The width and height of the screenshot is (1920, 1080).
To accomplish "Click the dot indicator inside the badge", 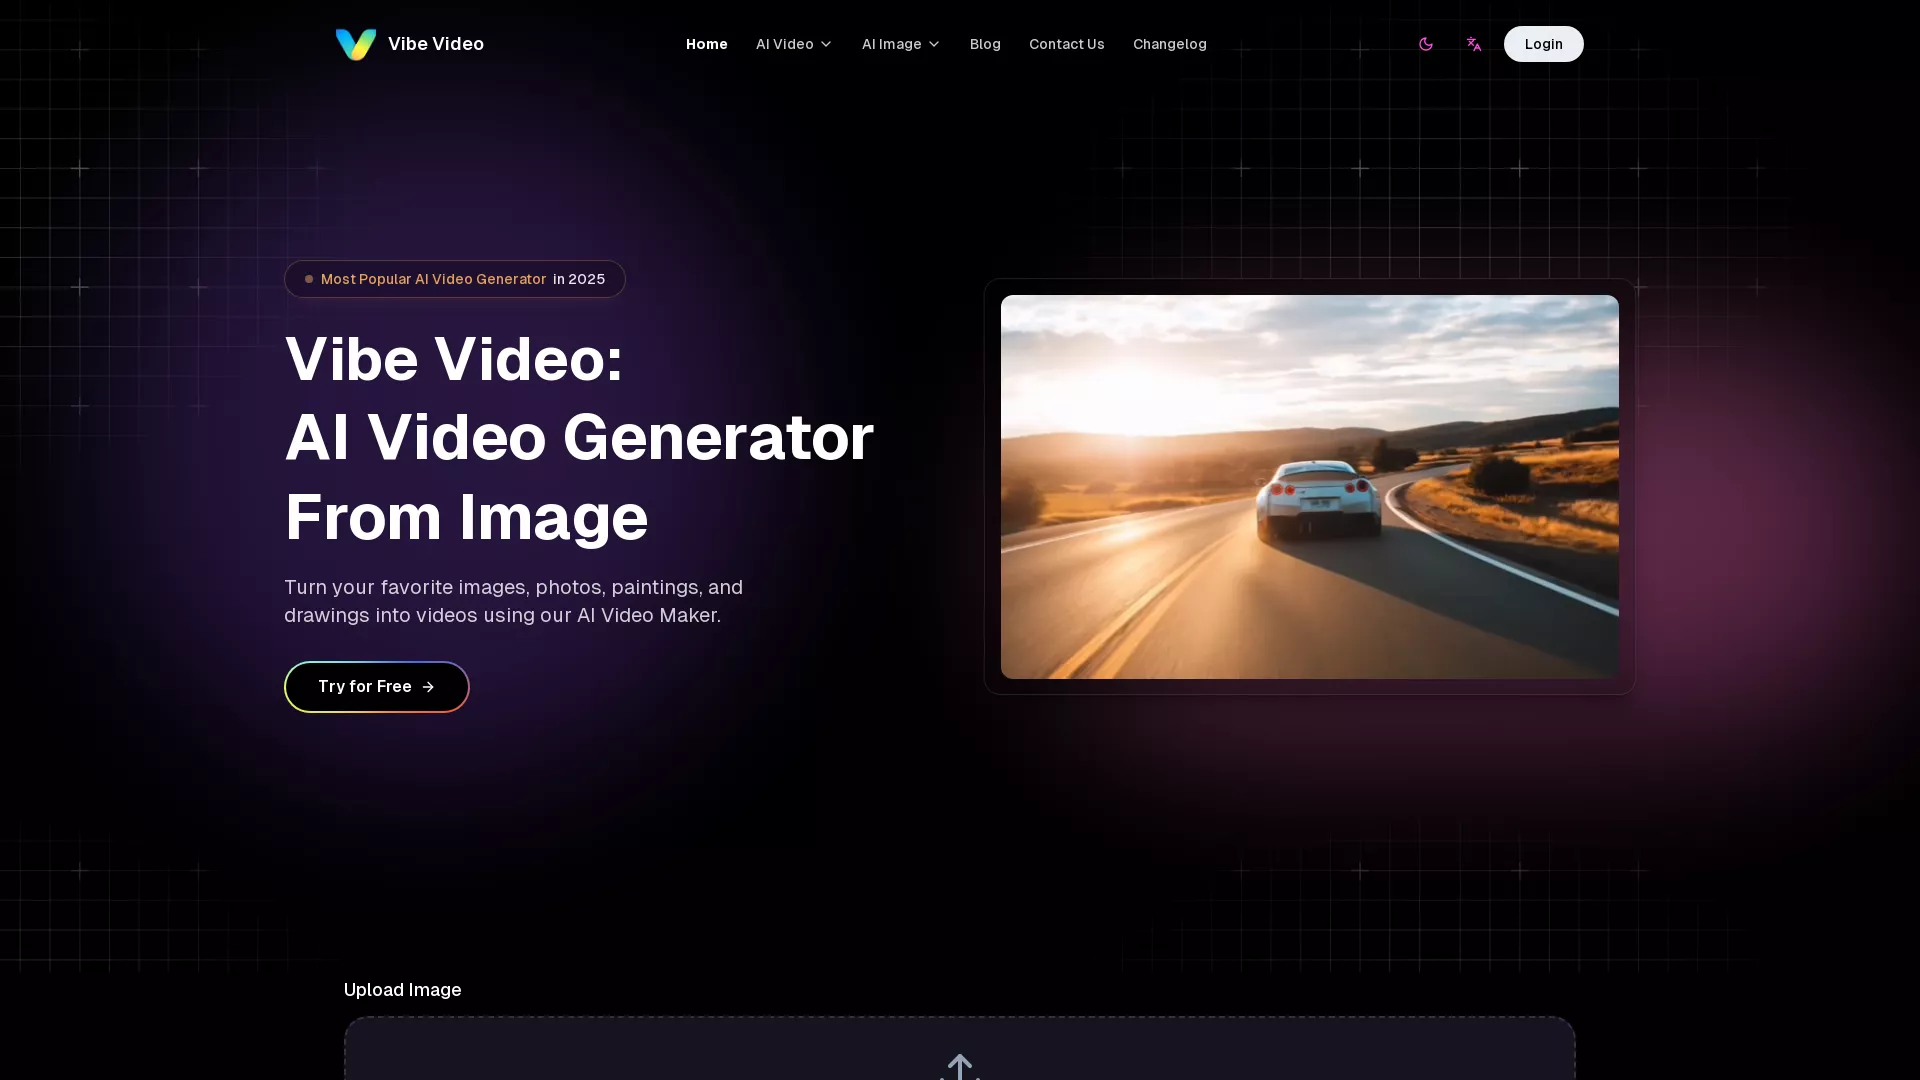I will pos(308,279).
